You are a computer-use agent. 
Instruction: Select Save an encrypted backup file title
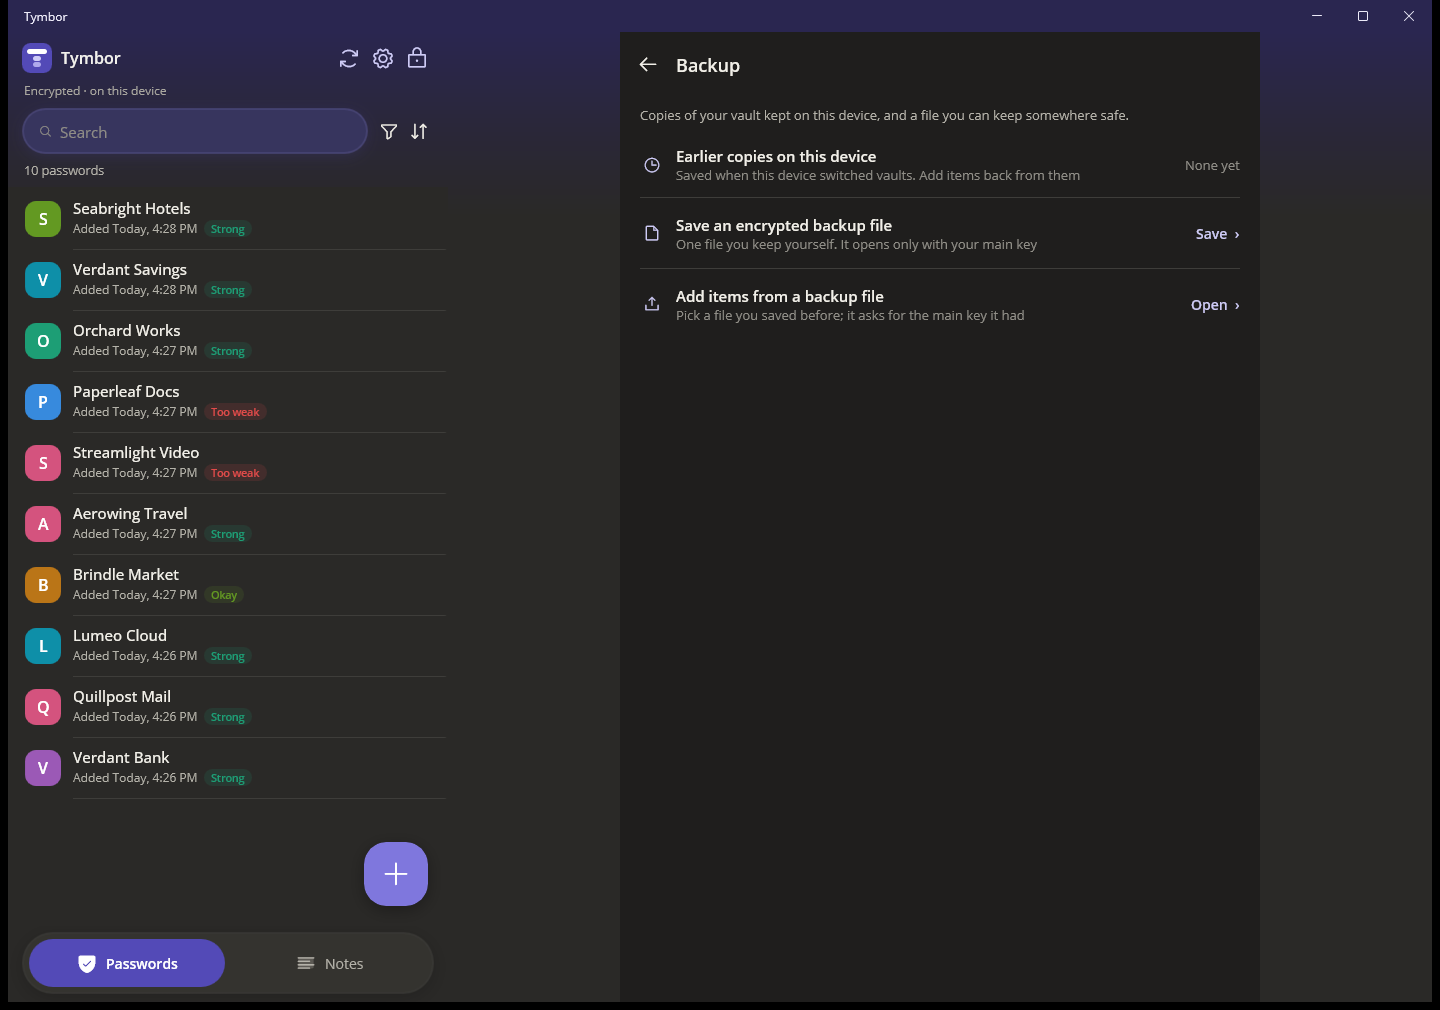pos(784,226)
